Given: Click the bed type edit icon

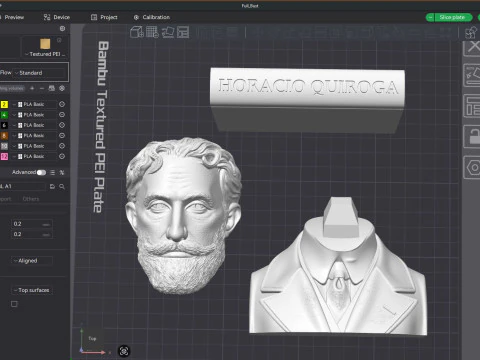Looking at the screenshot, I should point(59,40).
